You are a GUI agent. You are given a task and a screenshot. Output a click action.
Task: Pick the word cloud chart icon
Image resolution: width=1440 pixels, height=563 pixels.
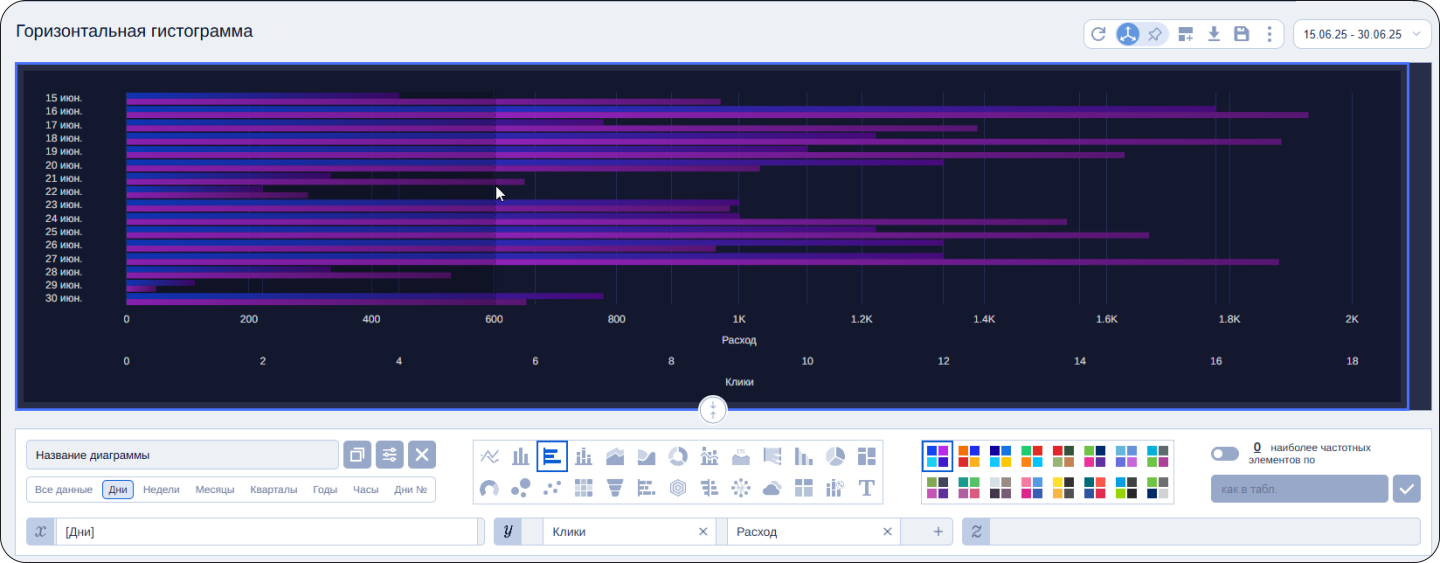click(x=772, y=488)
